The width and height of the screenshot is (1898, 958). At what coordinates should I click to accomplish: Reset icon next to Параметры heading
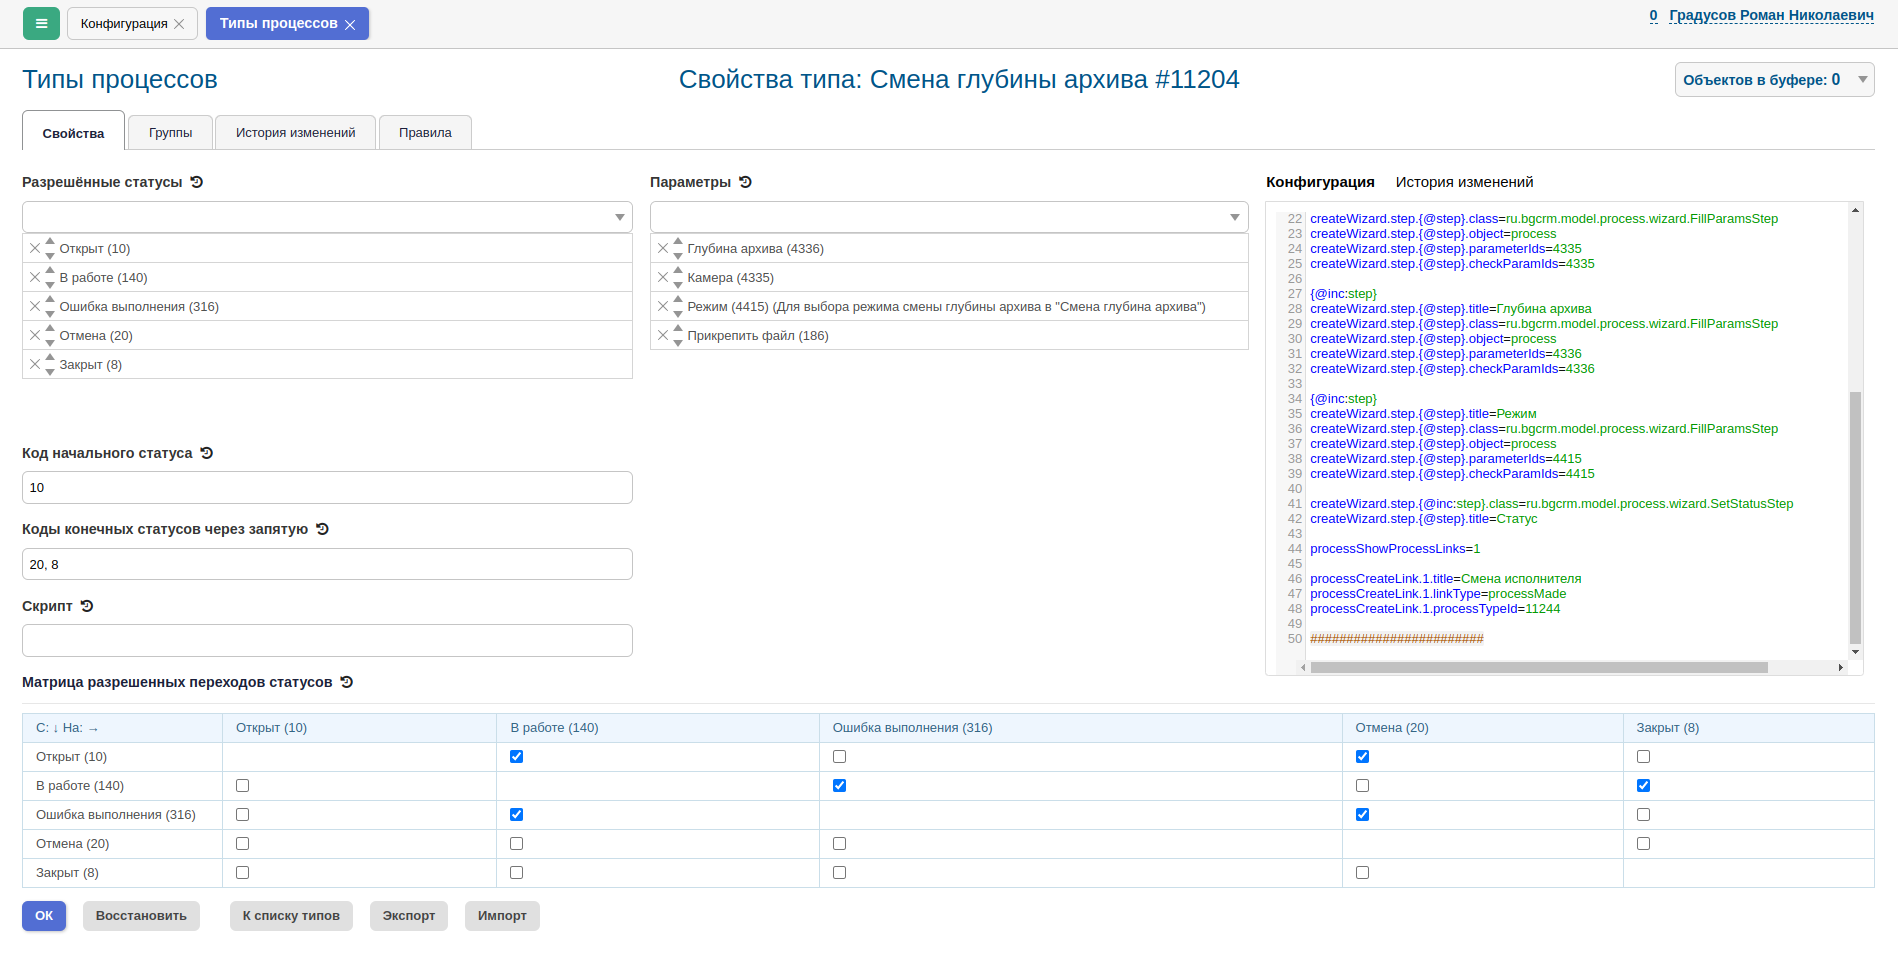point(745,182)
